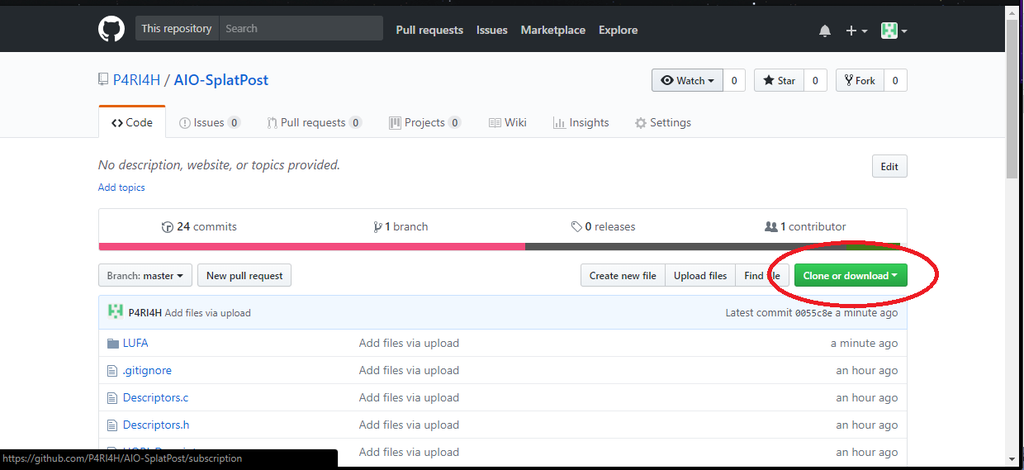Click the Descriptors.c file icon
This screenshot has width=1024, height=470.
pyautogui.click(x=112, y=398)
